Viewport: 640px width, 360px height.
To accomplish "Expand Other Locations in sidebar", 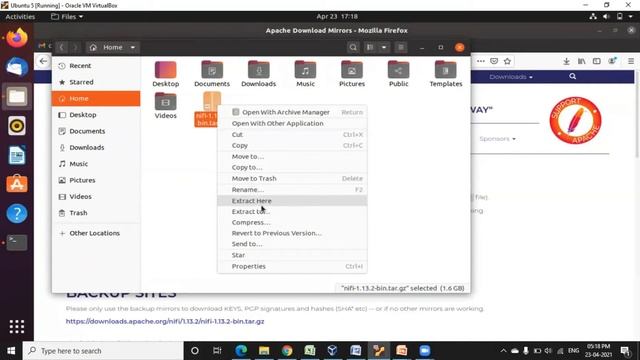I will [96, 233].
